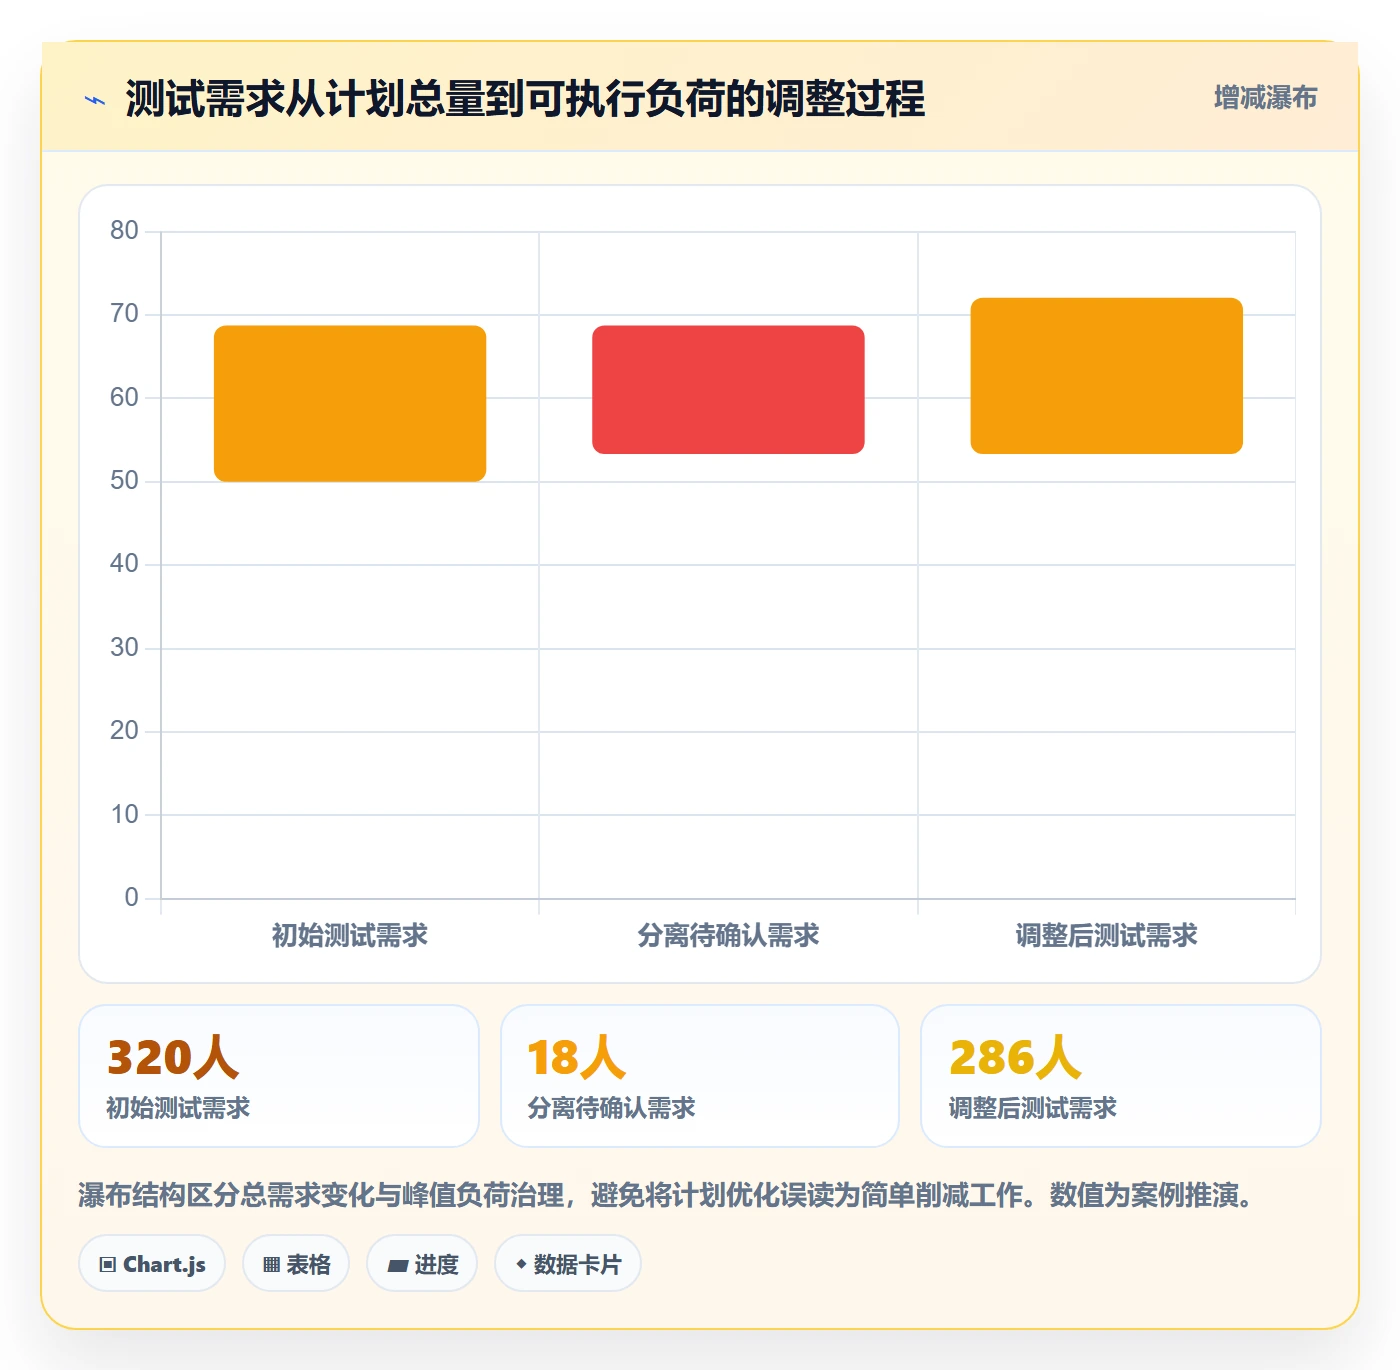Screen dimensions: 1400x1370
Task: Click the 286人 stat value
Action: coord(1015,1057)
